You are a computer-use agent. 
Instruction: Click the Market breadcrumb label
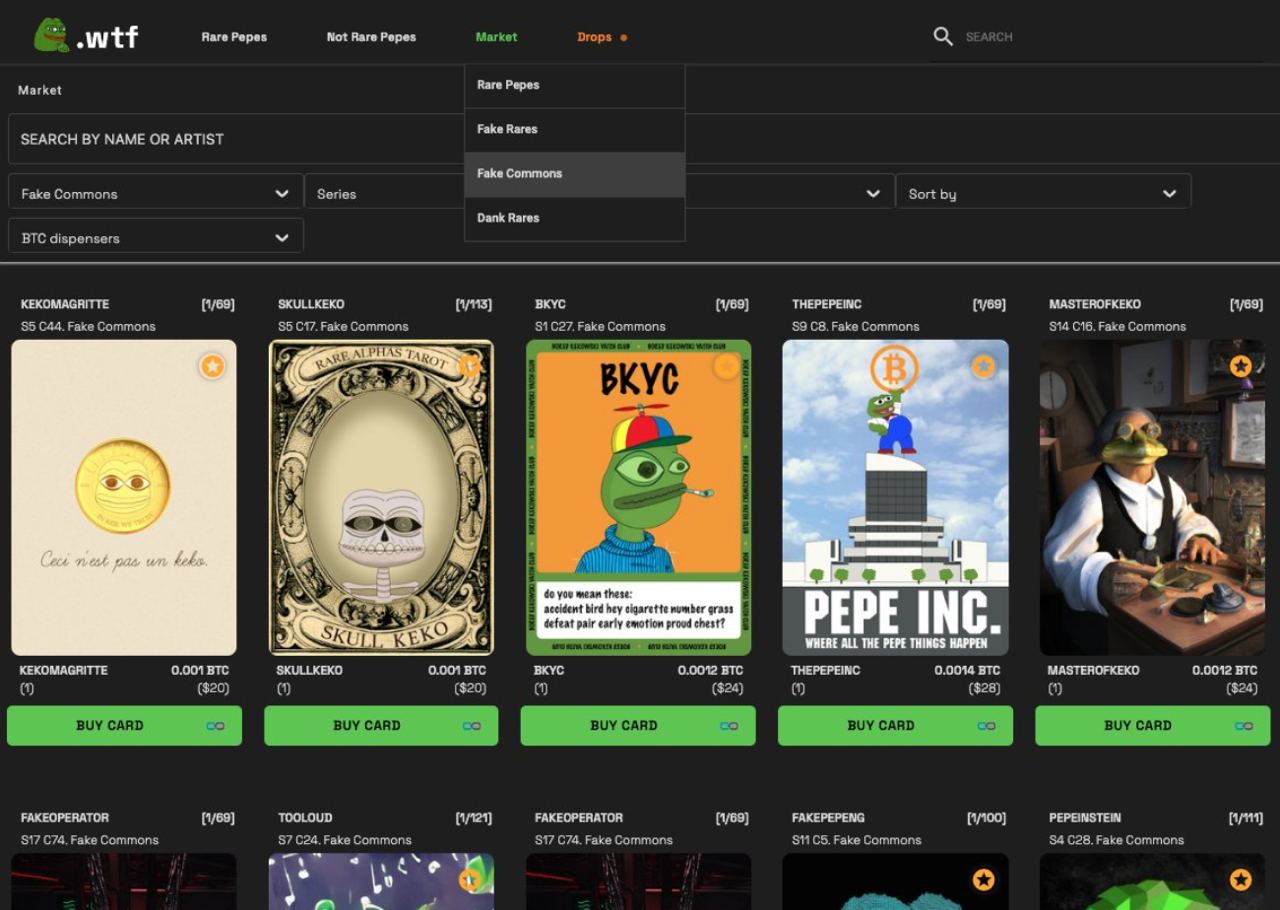click(40, 90)
